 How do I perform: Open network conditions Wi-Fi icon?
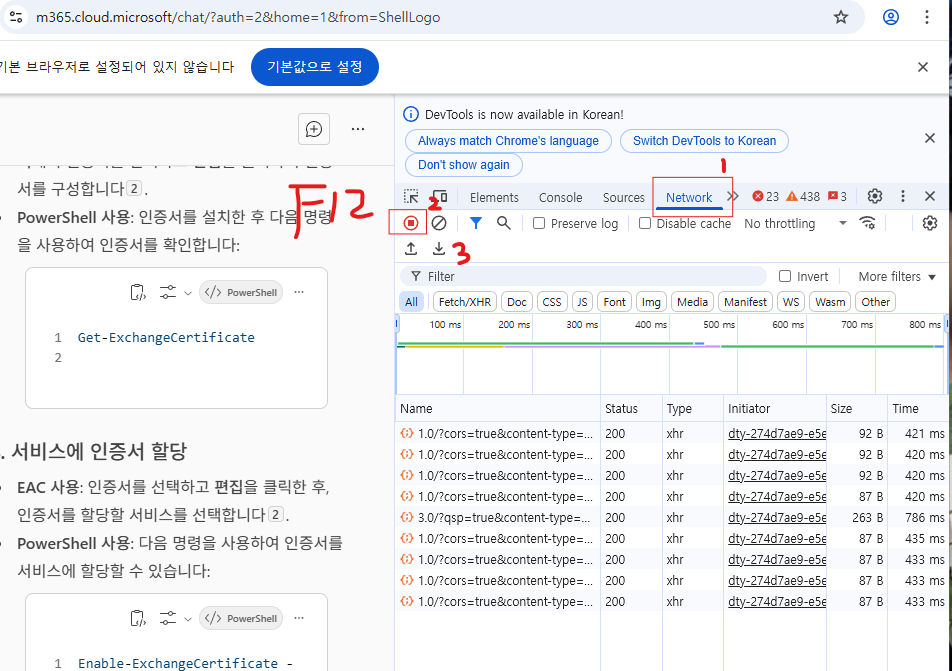868,223
